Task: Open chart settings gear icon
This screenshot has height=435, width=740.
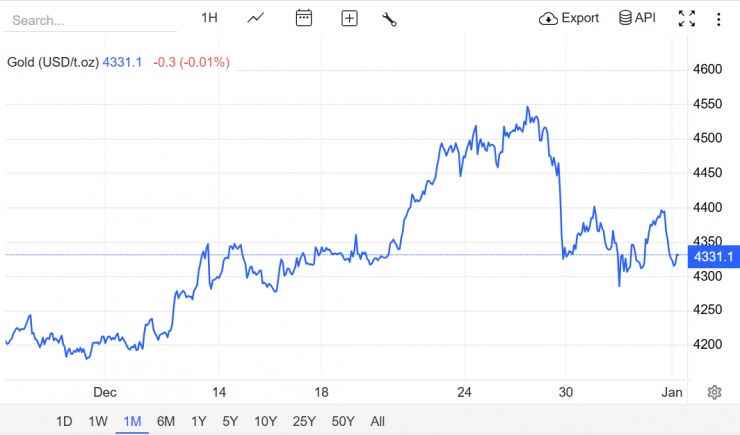Action: pos(715,392)
